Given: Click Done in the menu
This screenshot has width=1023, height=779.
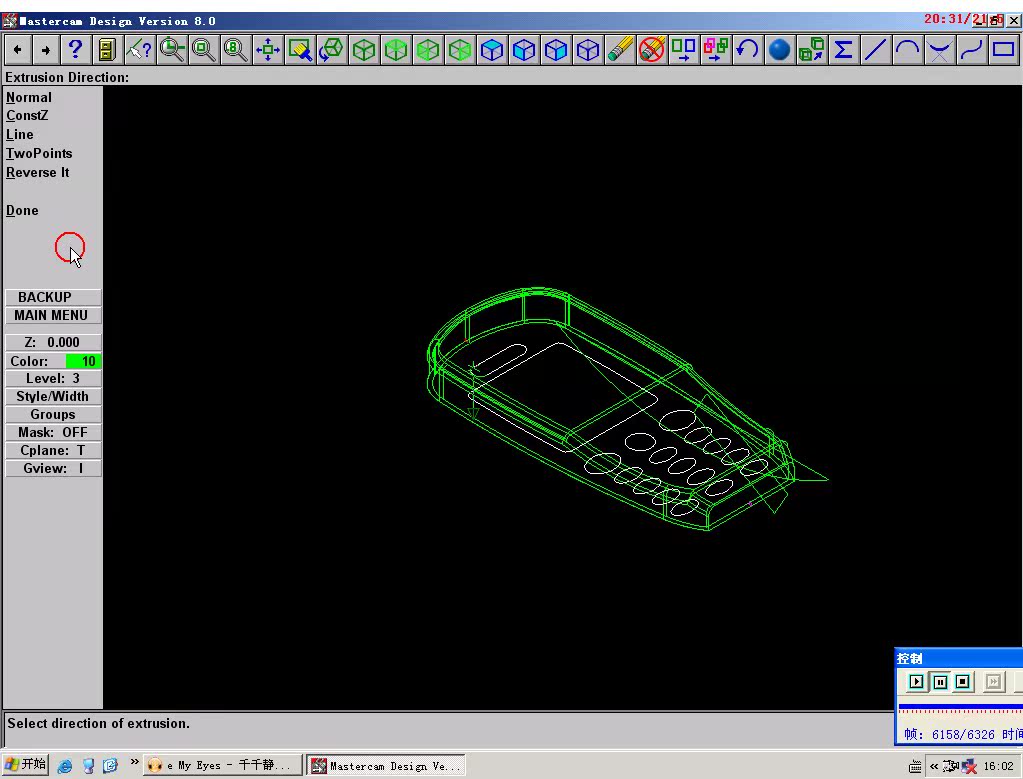Looking at the screenshot, I should tap(22, 210).
